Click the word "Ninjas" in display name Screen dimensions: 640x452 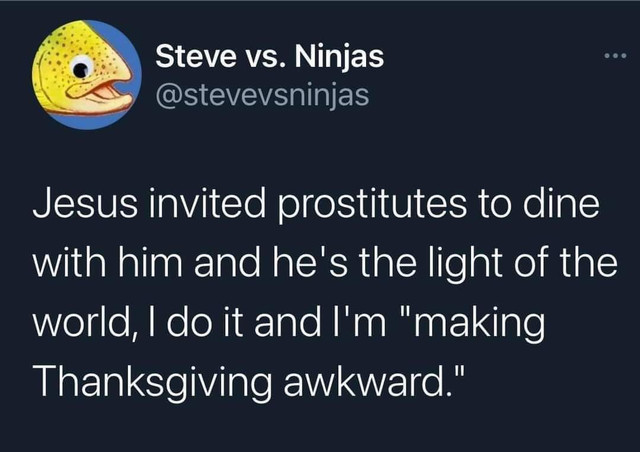click(339, 57)
